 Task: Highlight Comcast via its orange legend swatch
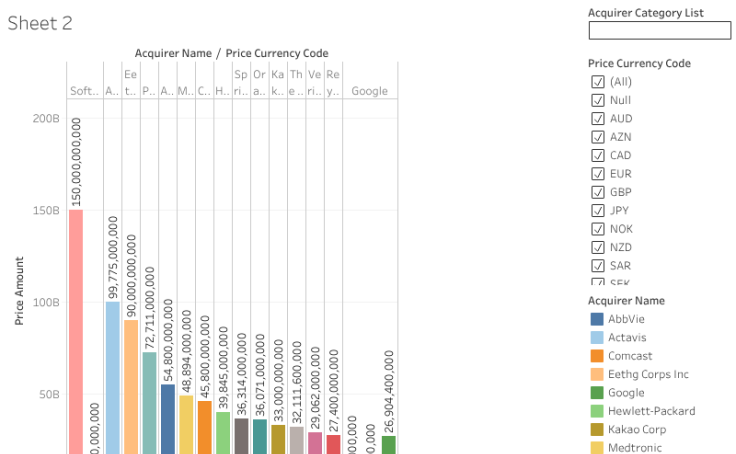(597, 356)
